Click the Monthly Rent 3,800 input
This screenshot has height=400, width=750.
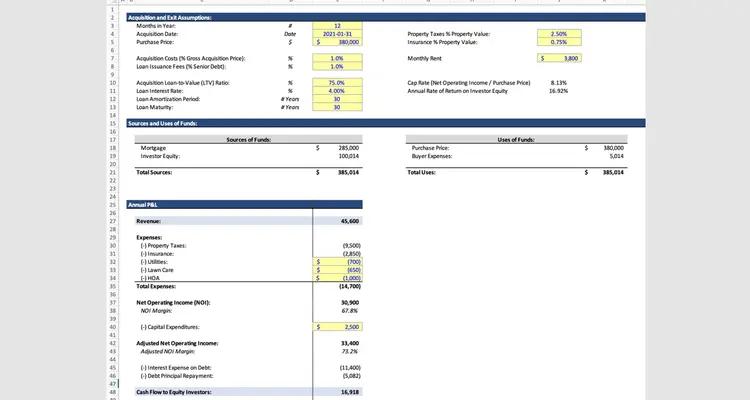pos(559,58)
